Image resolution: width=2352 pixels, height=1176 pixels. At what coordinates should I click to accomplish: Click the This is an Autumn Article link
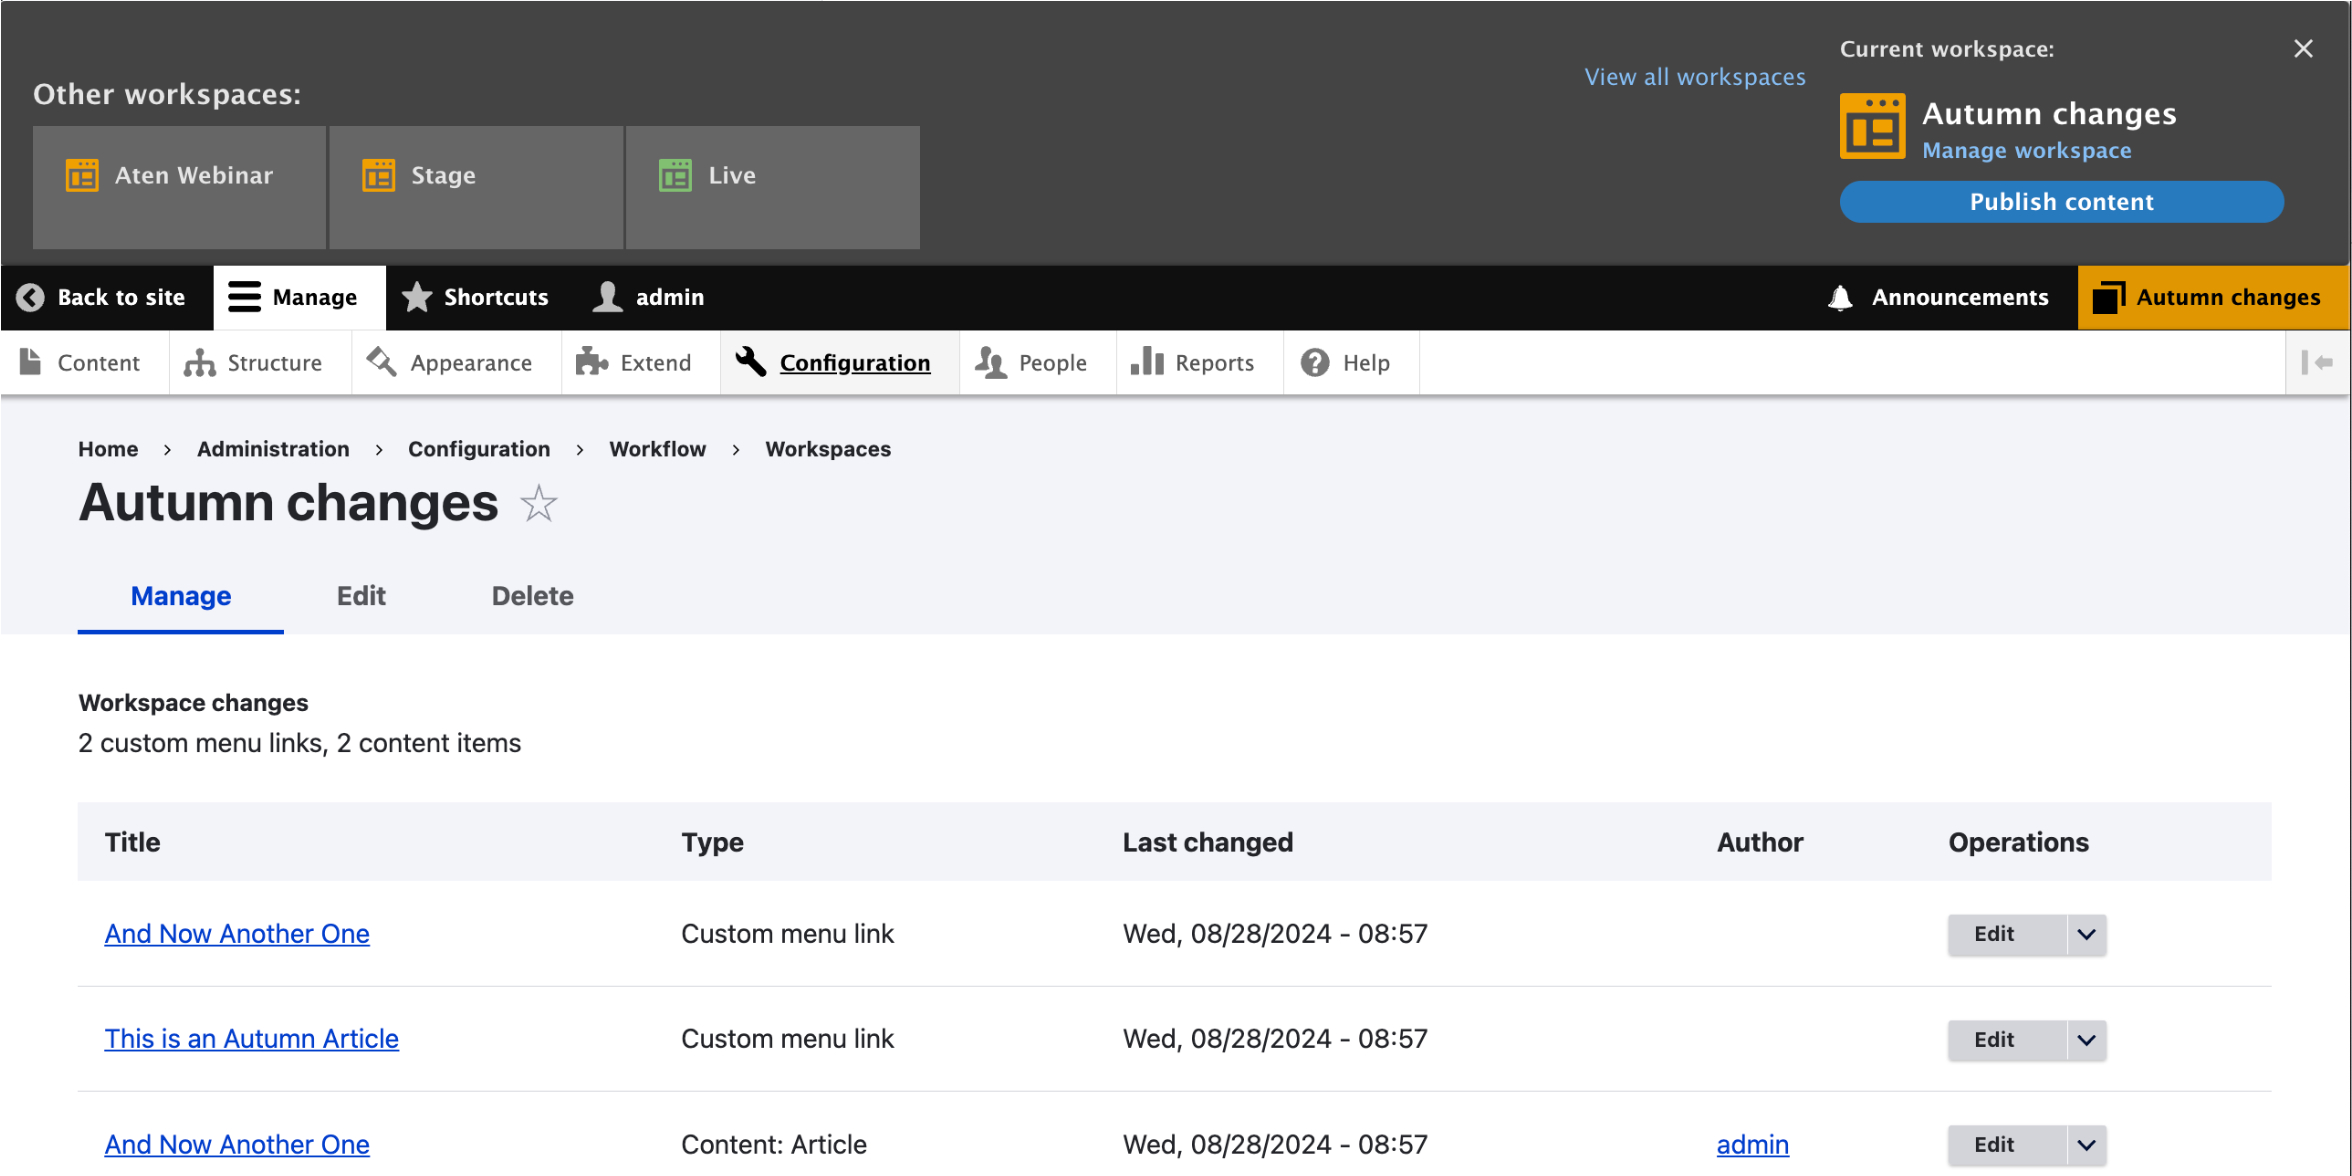(250, 1036)
